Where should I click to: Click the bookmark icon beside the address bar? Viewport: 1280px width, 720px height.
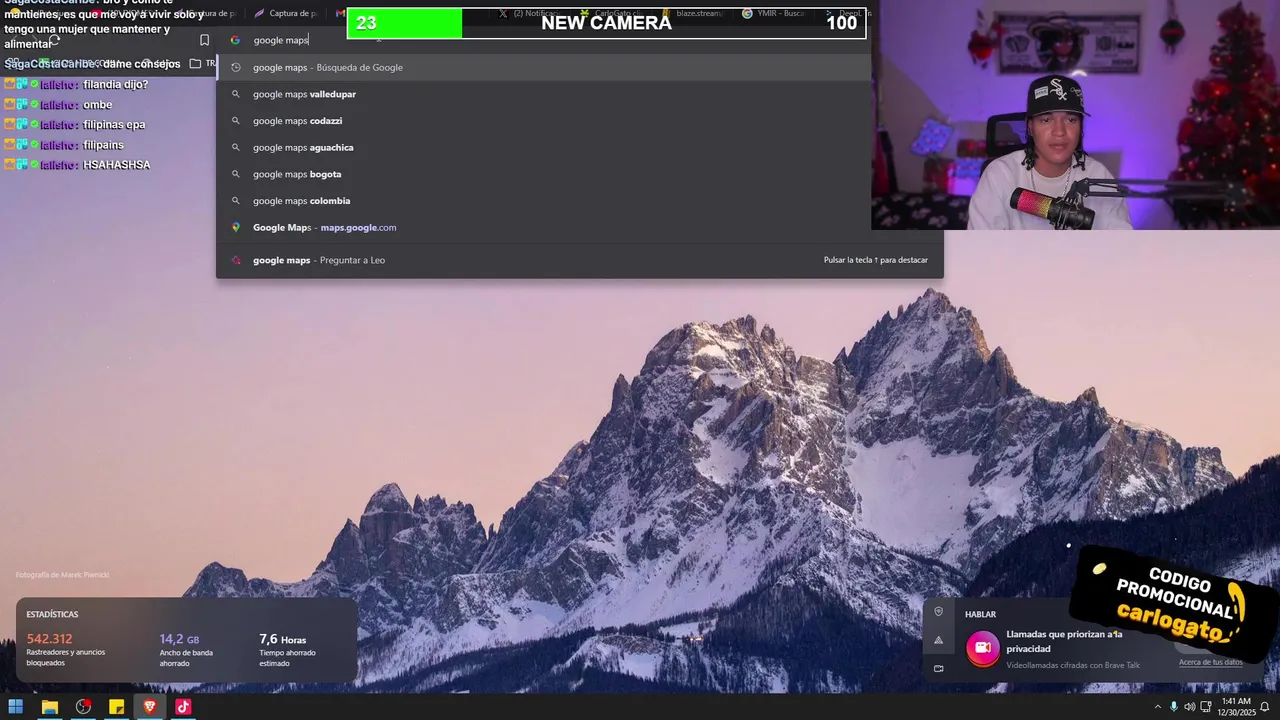(204, 40)
